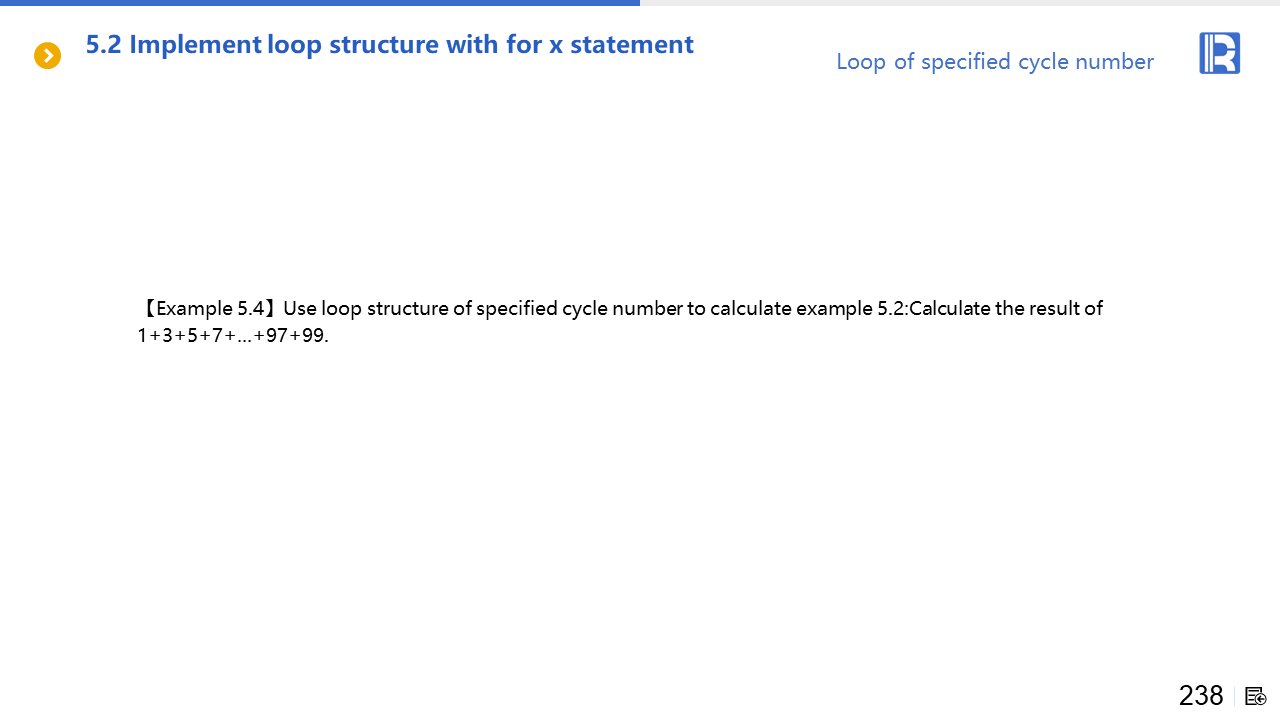
Task: Click the "5.2" section number in the heading
Action: [103, 45]
